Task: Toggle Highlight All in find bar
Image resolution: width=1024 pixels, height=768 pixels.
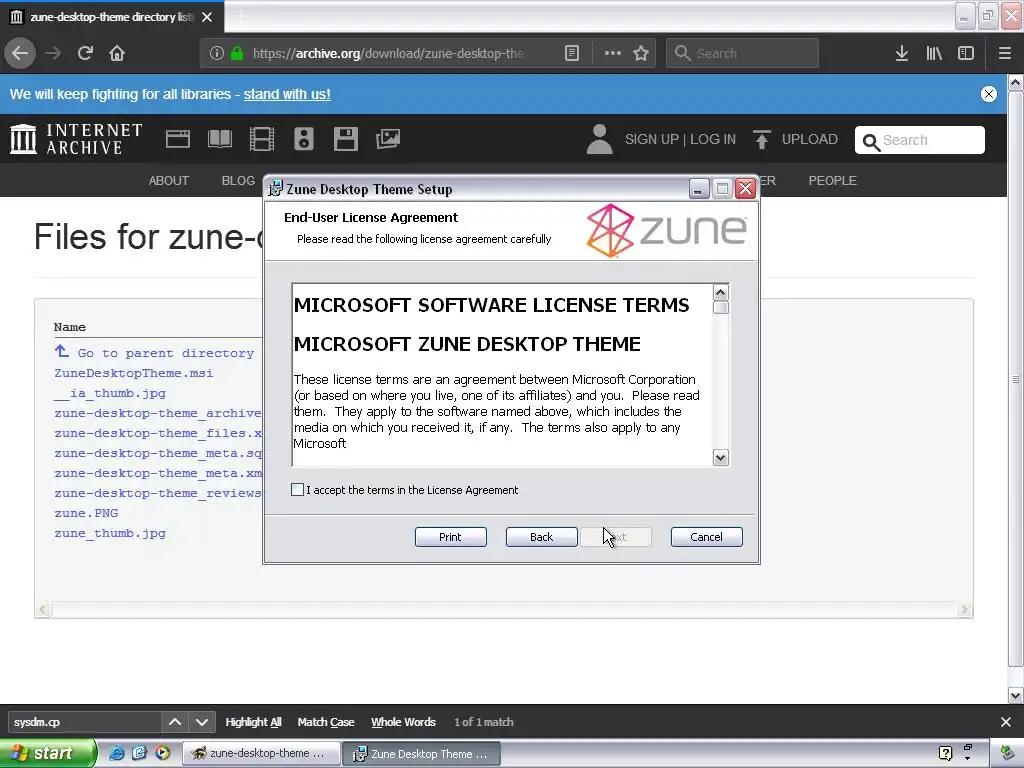Action: (x=253, y=722)
